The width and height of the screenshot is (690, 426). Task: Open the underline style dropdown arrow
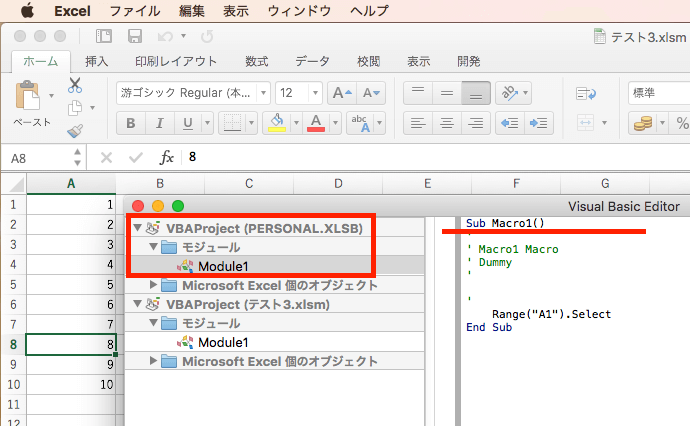coord(207,123)
